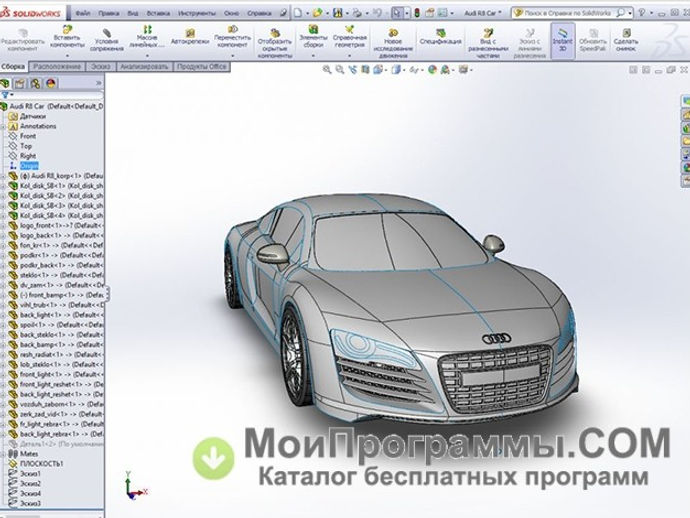Viewport: 690px width, 518px height.
Task: Select the Массив линейных компонентов tool
Action: [x=147, y=37]
